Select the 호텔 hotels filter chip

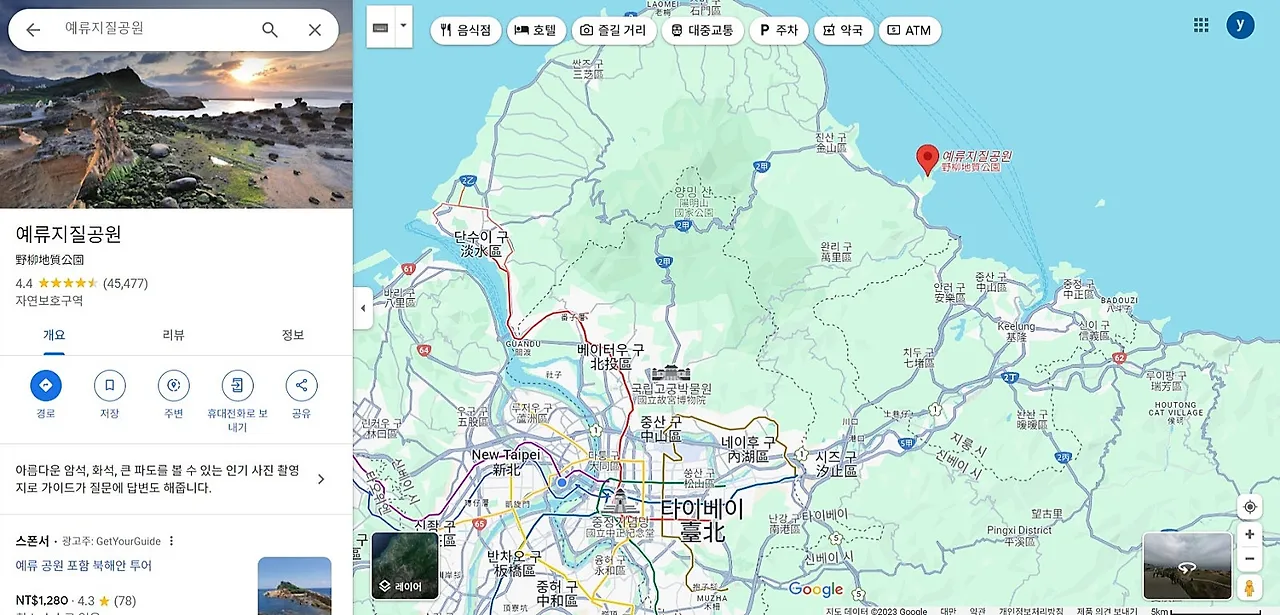[x=536, y=30]
